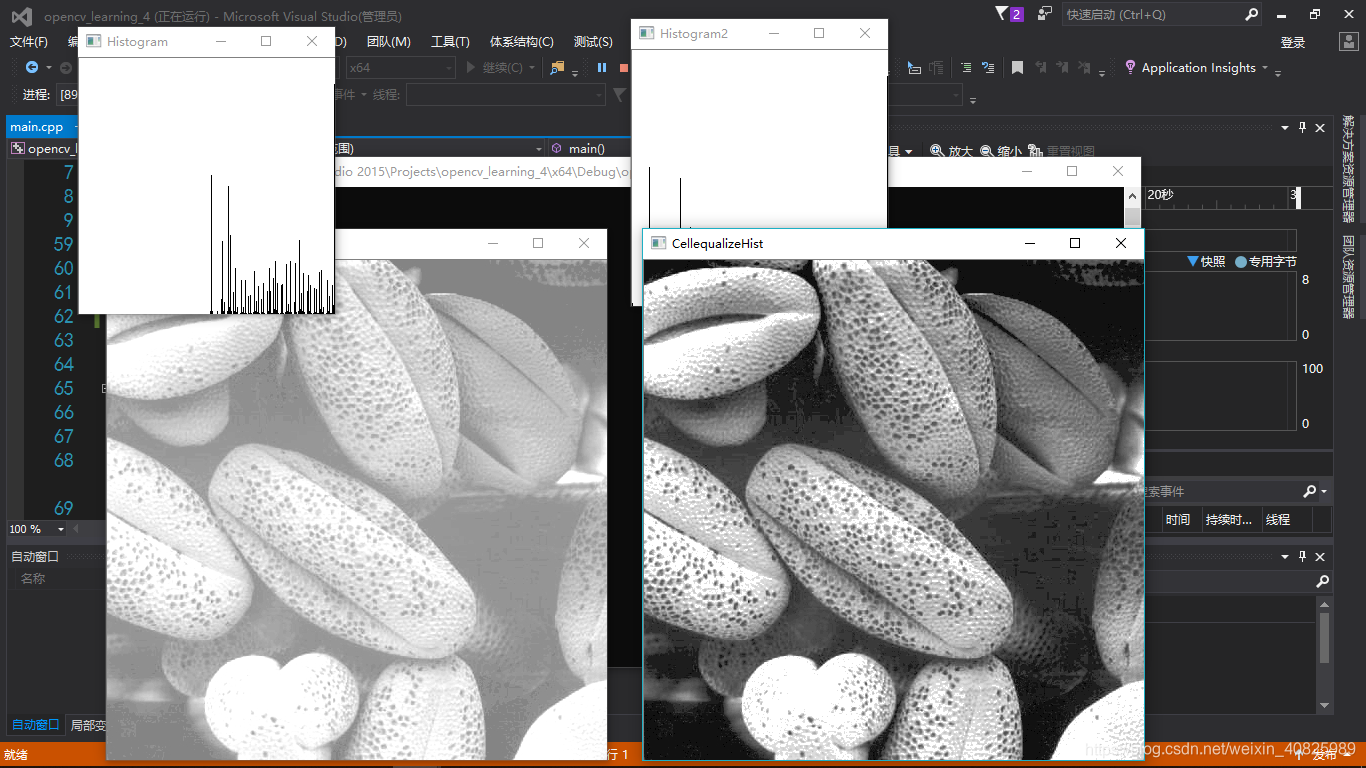Screen dimensions: 1366x768
Task: Open diagnostic tools window options dropdown
Action: coord(1286,128)
